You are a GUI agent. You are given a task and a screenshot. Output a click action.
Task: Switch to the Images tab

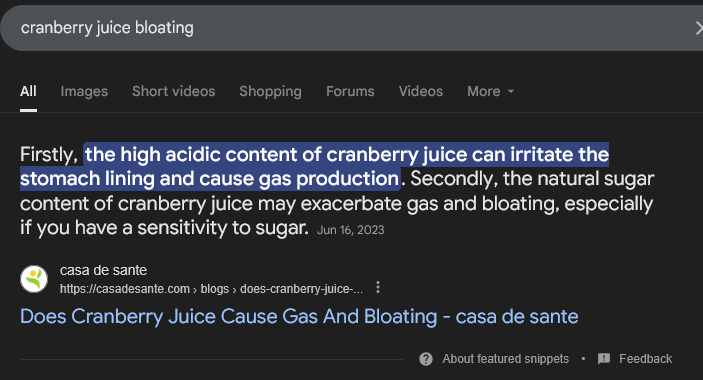coord(84,91)
